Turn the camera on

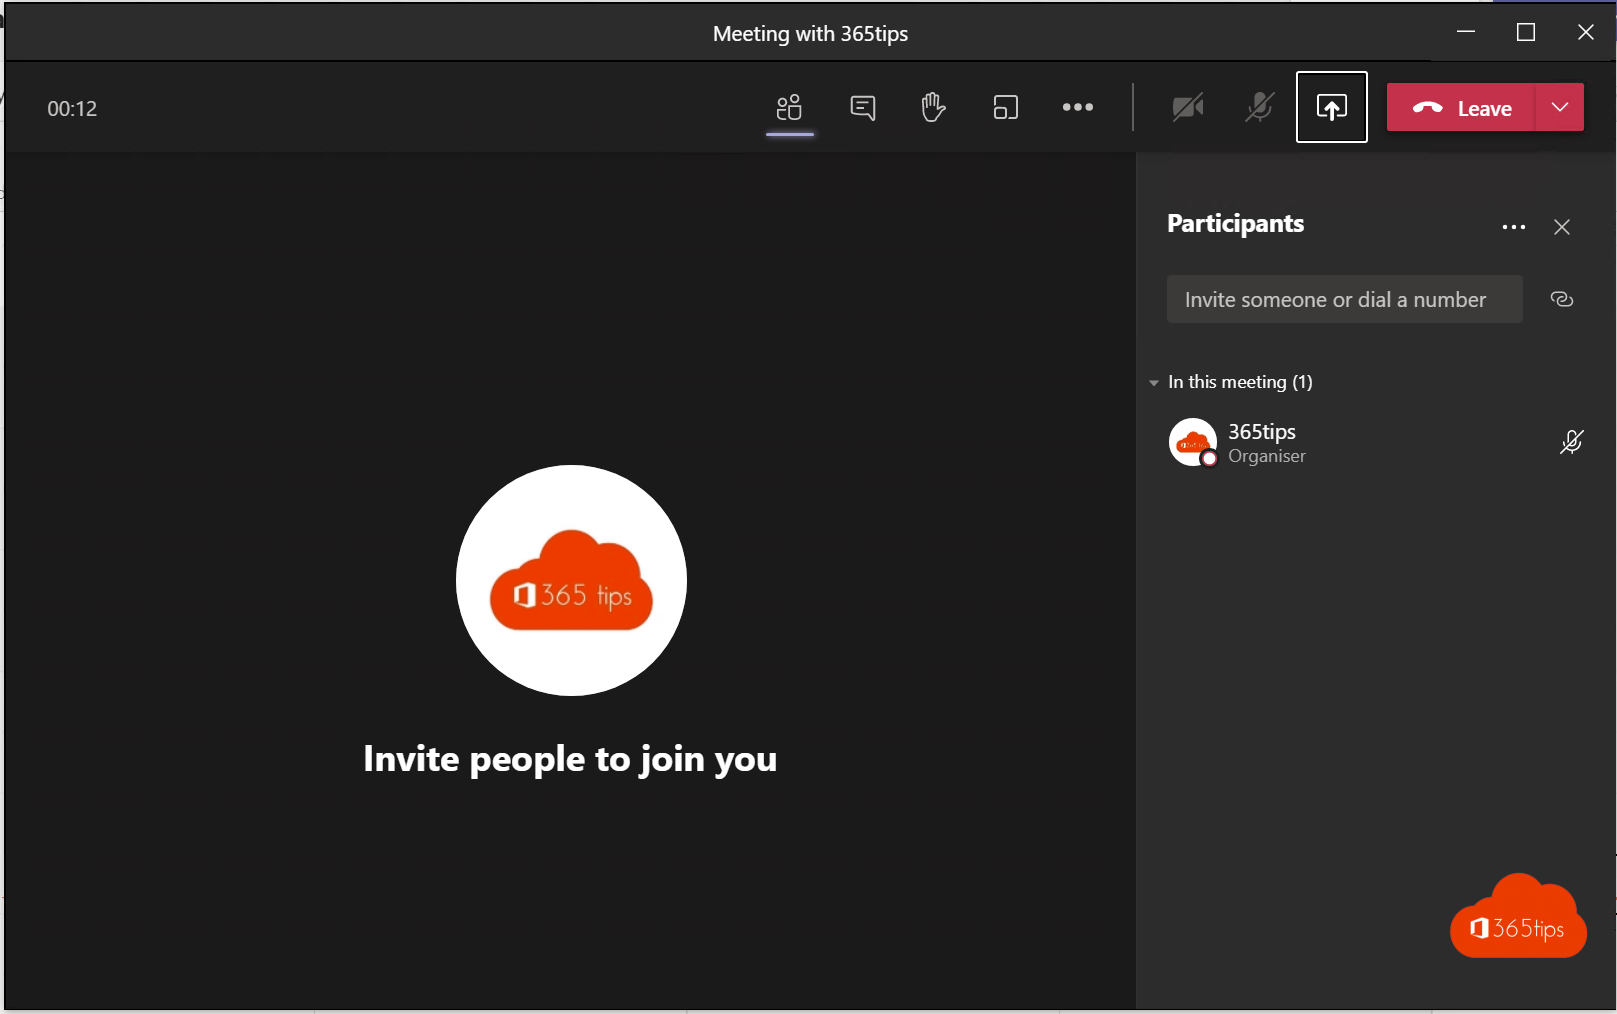(x=1187, y=107)
